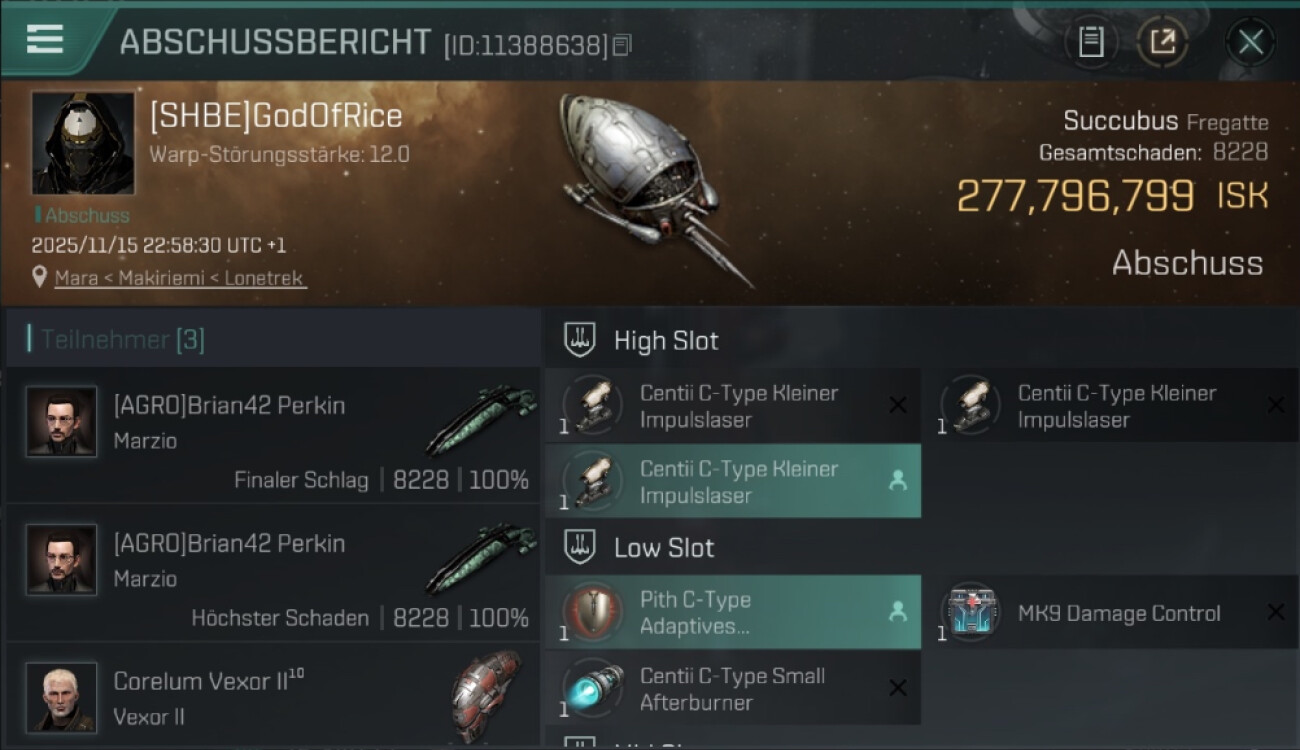Close the Abschussbericht window

coord(1250,42)
